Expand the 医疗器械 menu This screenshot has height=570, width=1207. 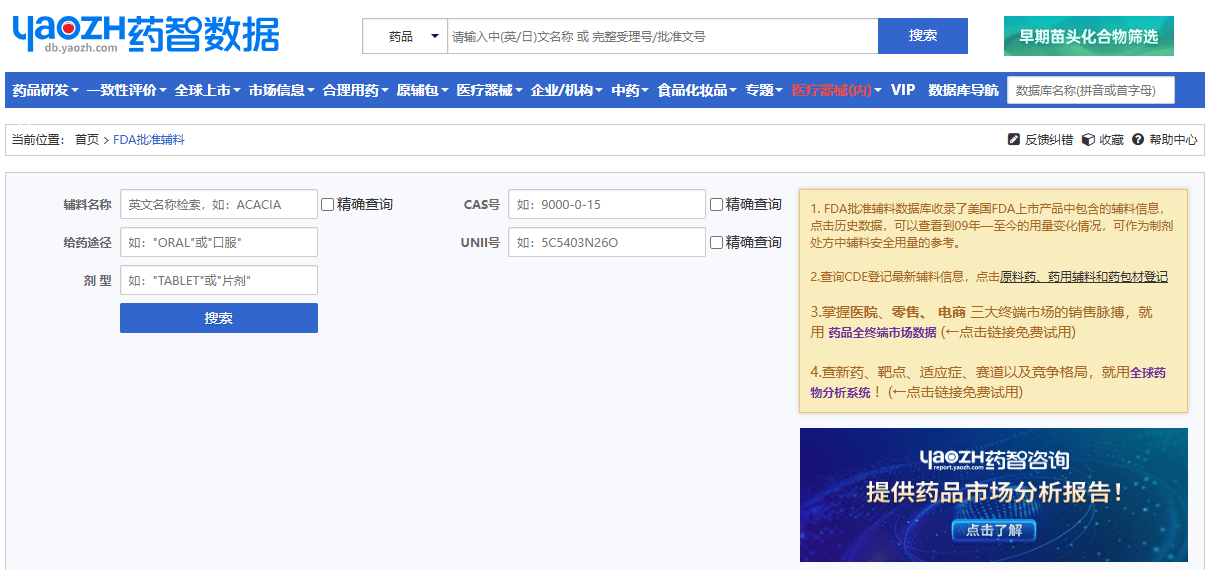pyautogui.click(x=489, y=90)
